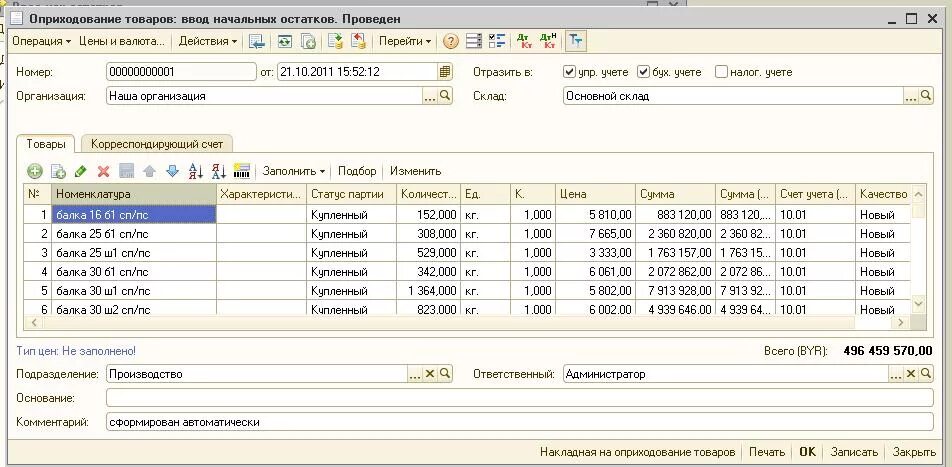The height and width of the screenshot is (467, 952).
Task: Move the row down with blue arrow
Action: tap(172, 171)
